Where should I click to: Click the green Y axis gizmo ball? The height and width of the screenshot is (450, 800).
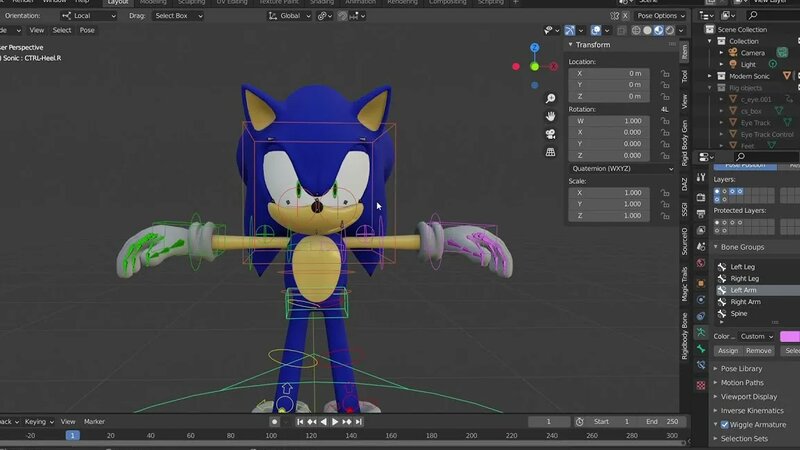tap(534, 66)
